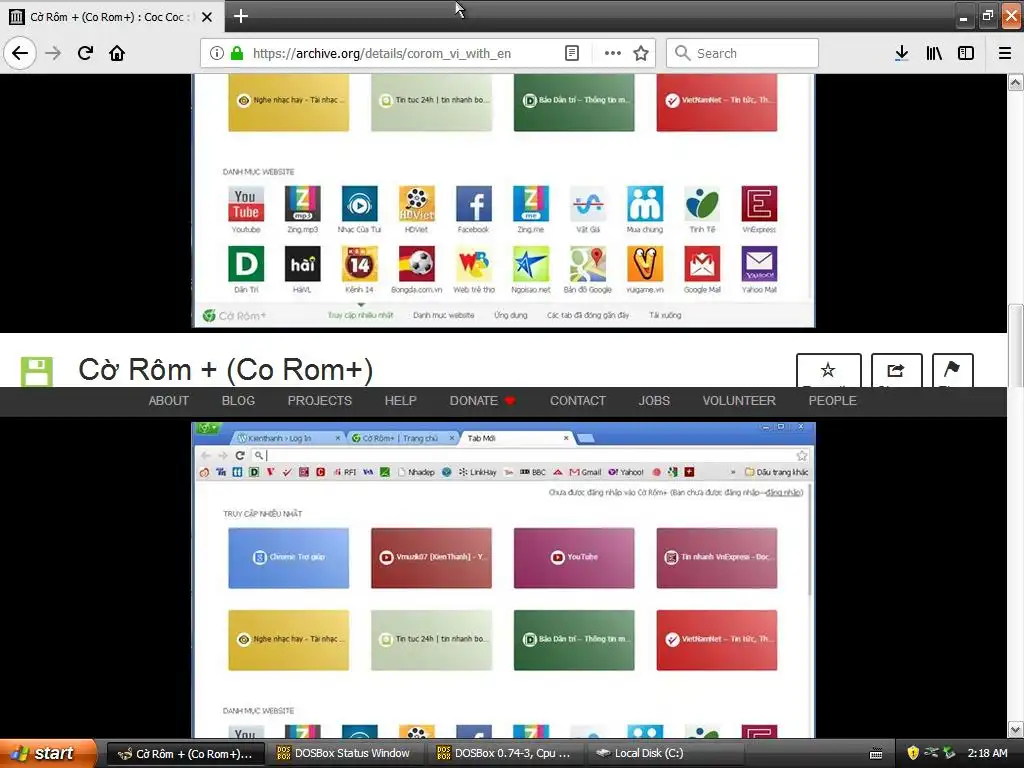Open BLOG in the archive navigation bar
The width and height of the screenshot is (1024, 768).
[x=238, y=400]
